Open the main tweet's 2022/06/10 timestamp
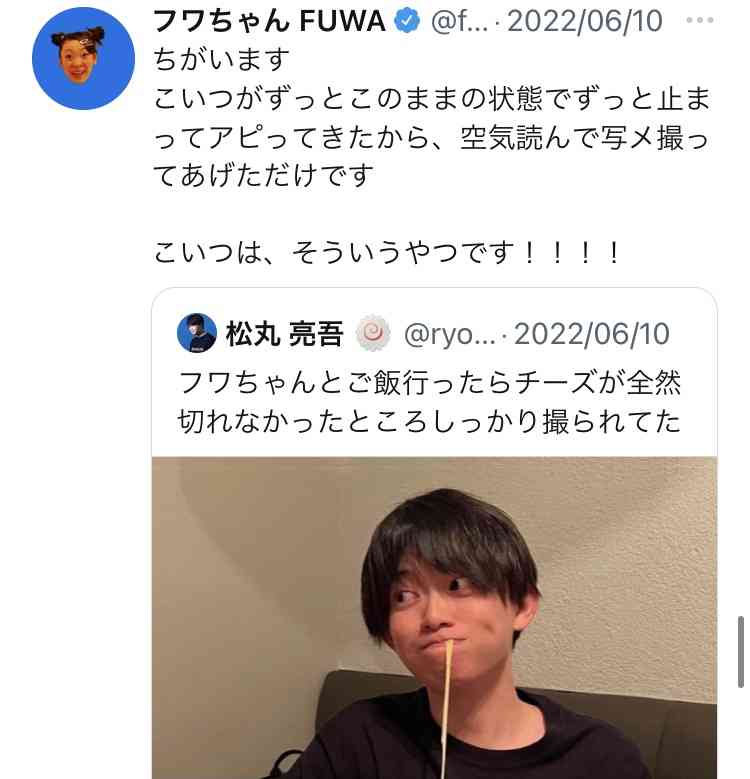This screenshot has height=779, width=750. [x=585, y=21]
